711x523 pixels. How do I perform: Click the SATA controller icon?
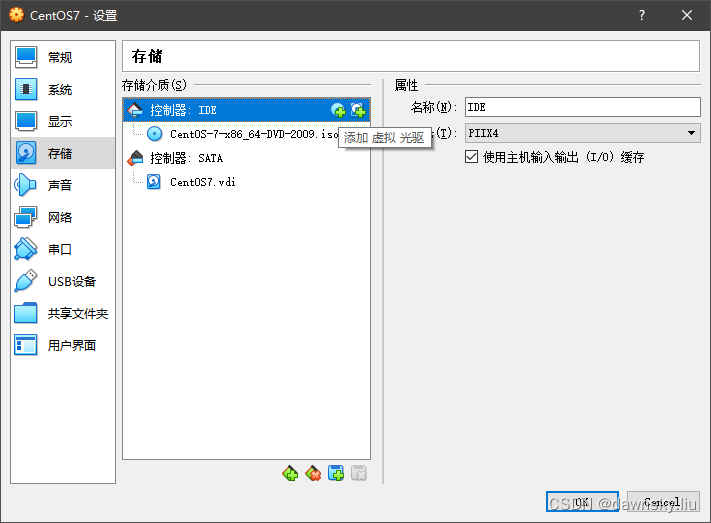(135, 158)
